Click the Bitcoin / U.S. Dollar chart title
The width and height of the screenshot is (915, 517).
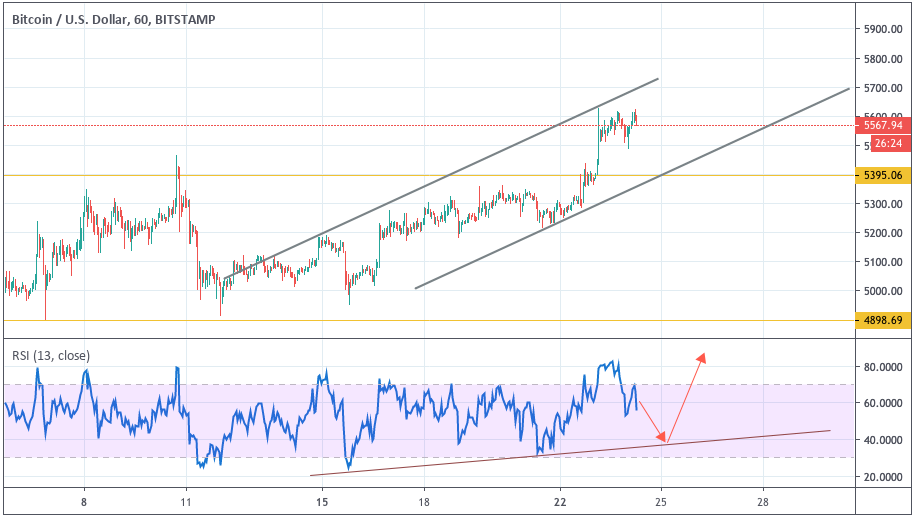pyautogui.click(x=113, y=20)
